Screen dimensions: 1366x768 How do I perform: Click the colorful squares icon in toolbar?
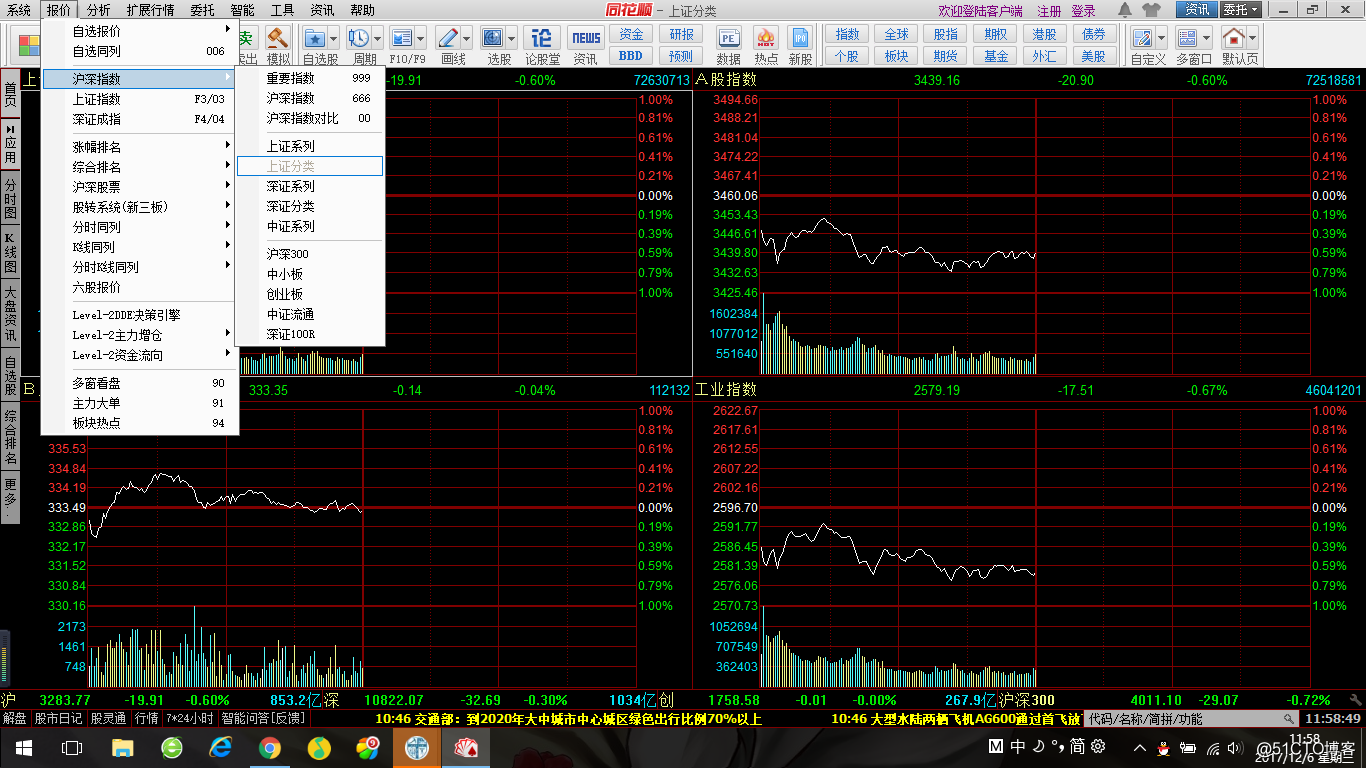tap(27, 45)
